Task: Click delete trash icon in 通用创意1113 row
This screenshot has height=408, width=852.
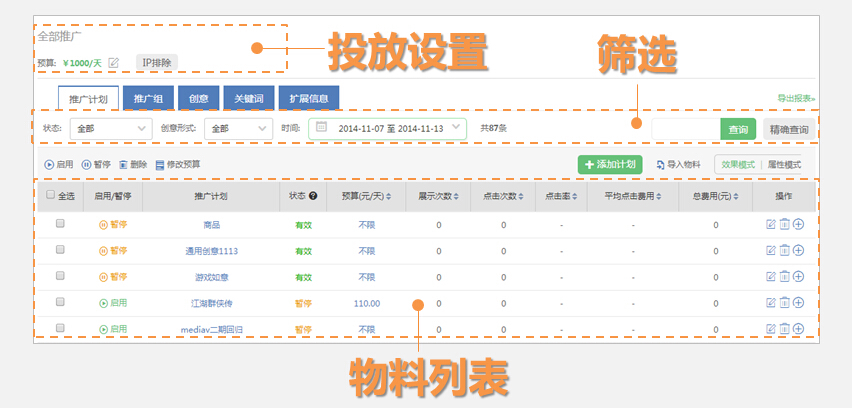Action: click(784, 250)
